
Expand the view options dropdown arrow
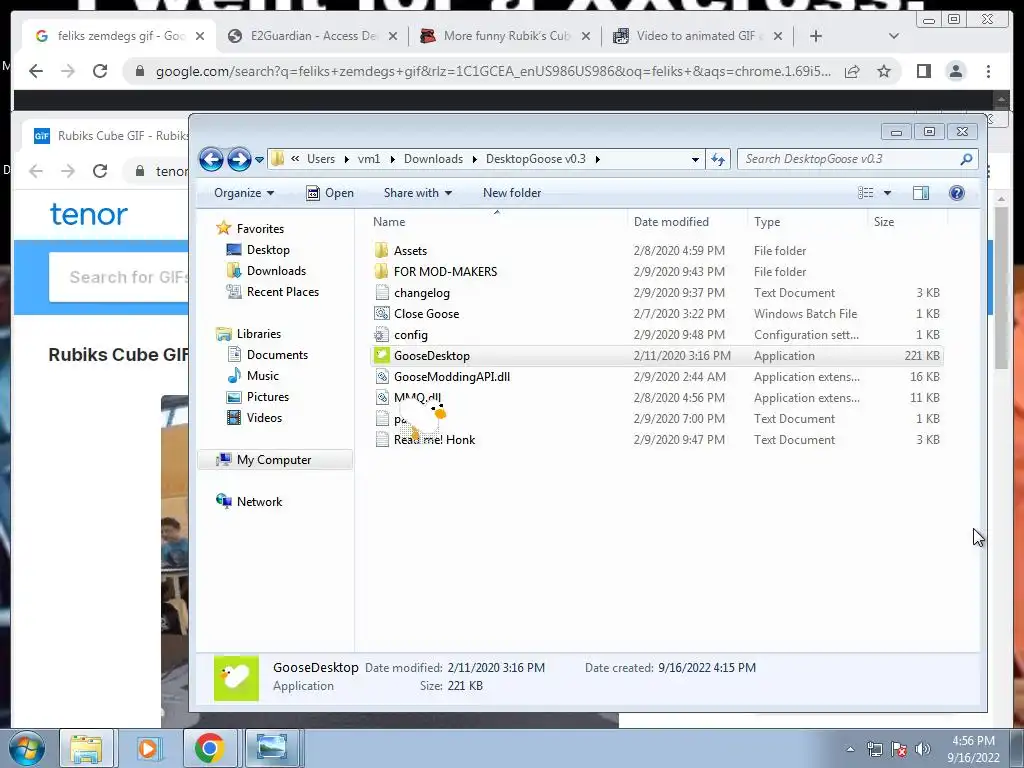tap(887, 193)
